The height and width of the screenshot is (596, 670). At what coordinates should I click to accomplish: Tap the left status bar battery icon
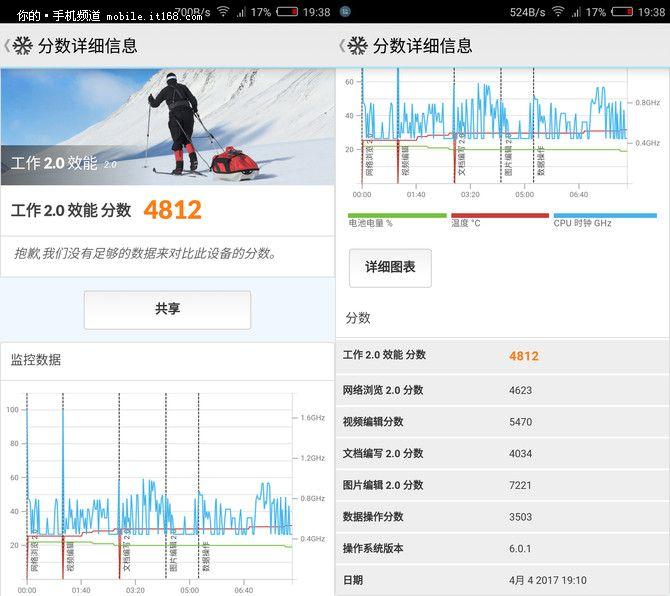tap(287, 12)
